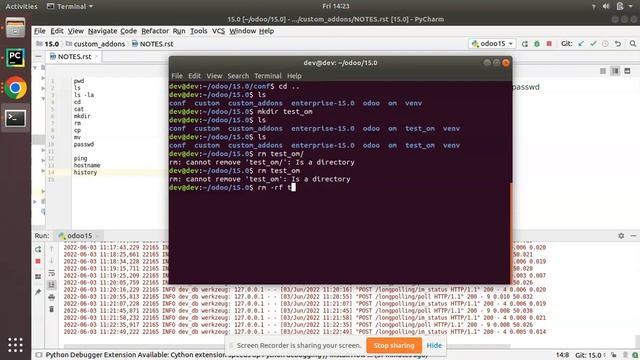Click 'hostname' line in NOTES.rst
The image size is (640, 360).
pos(87,165)
